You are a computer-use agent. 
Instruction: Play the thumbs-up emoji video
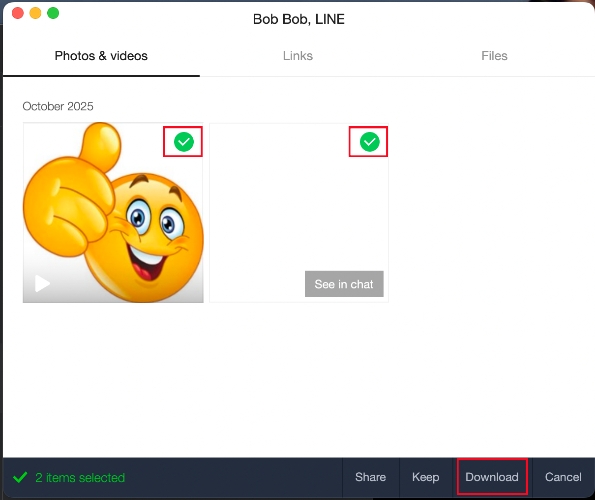[x=42, y=283]
